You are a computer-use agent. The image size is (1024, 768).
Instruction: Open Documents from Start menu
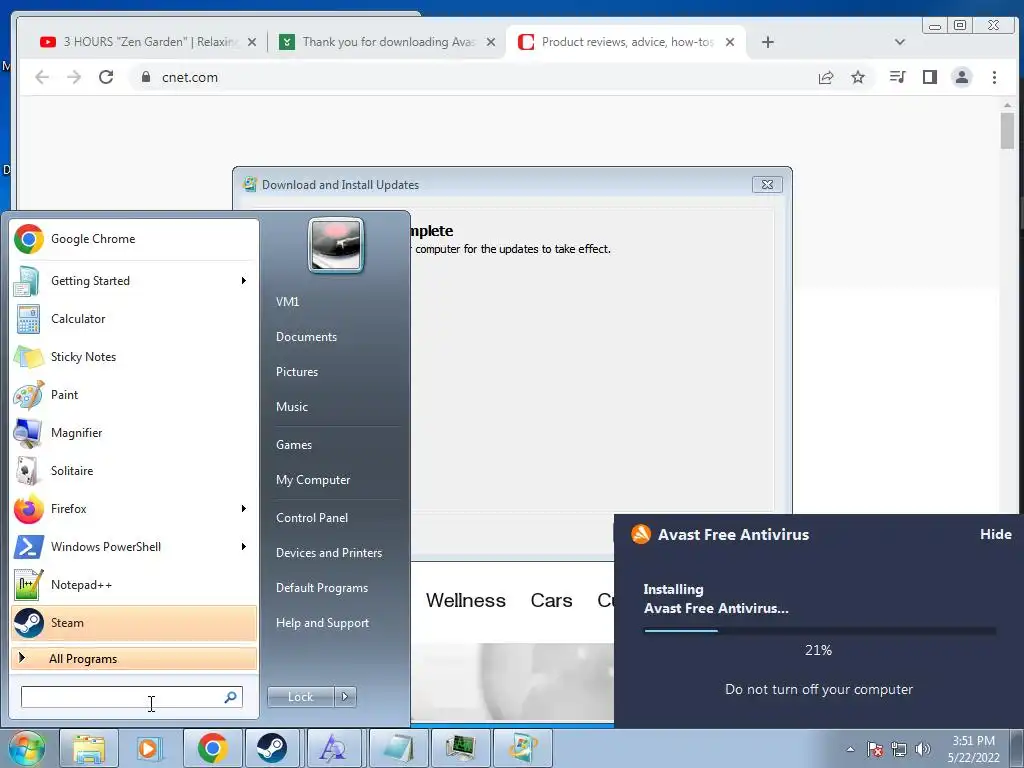(306, 337)
